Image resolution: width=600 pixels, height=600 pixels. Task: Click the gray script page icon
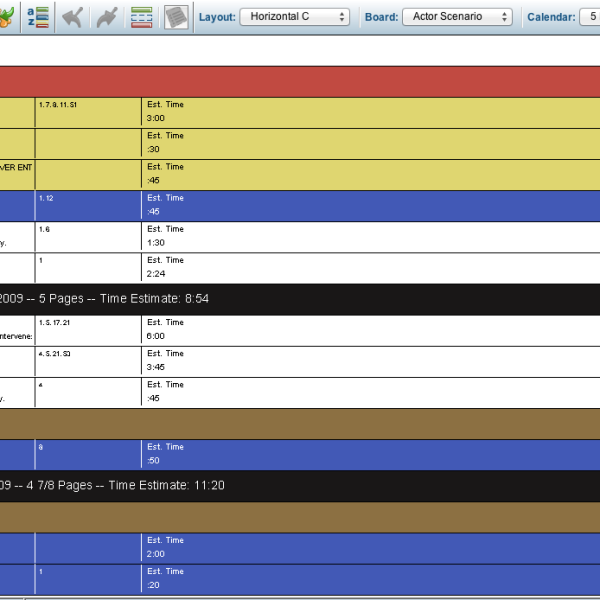pyautogui.click(x=176, y=17)
